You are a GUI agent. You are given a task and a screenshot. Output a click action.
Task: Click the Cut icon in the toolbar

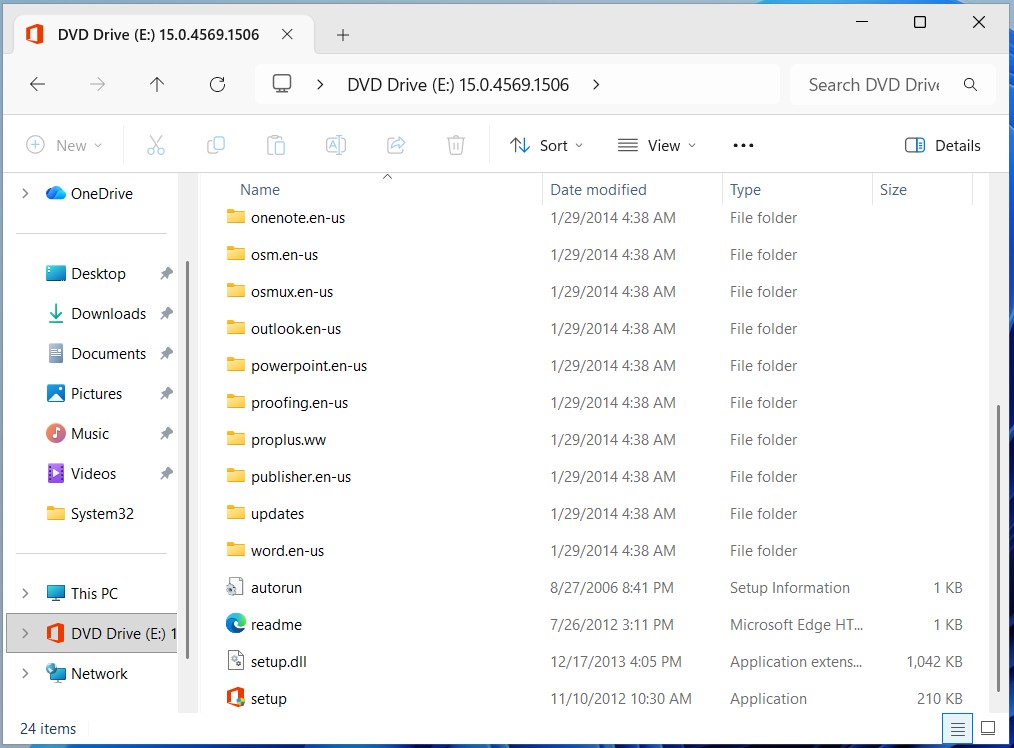pyautogui.click(x=156, y=145)
